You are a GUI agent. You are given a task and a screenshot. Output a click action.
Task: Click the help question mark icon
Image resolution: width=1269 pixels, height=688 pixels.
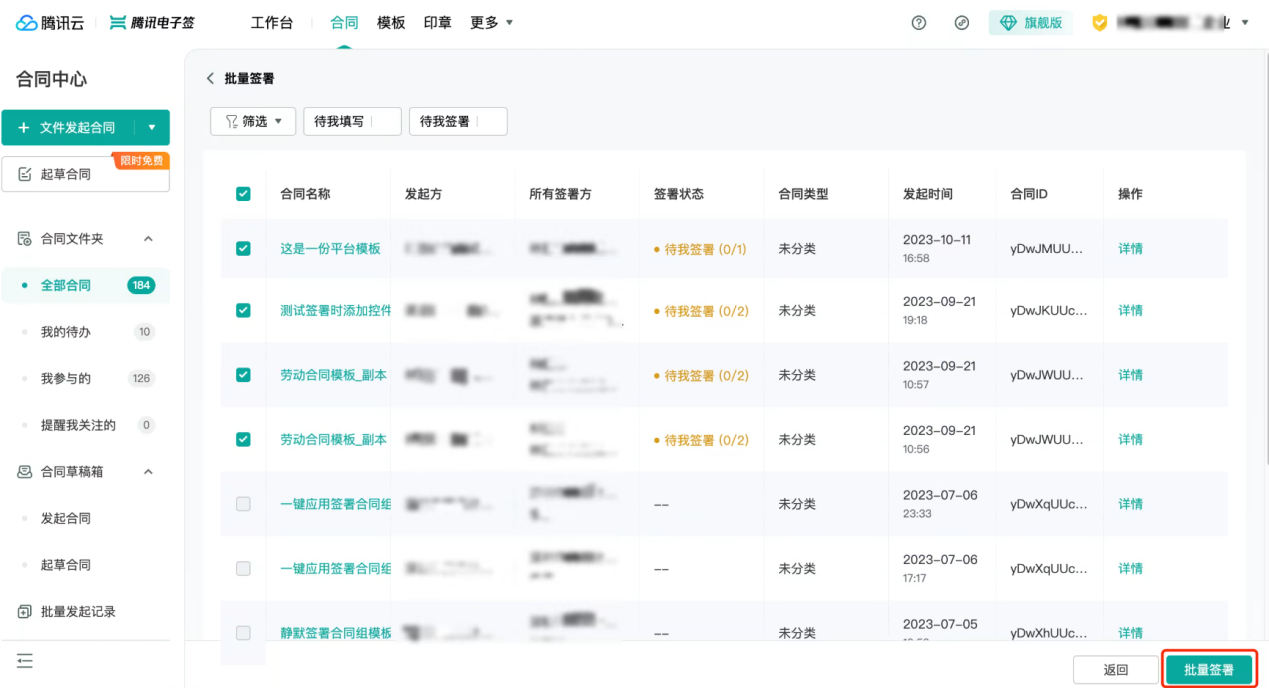tap(918, 23)
